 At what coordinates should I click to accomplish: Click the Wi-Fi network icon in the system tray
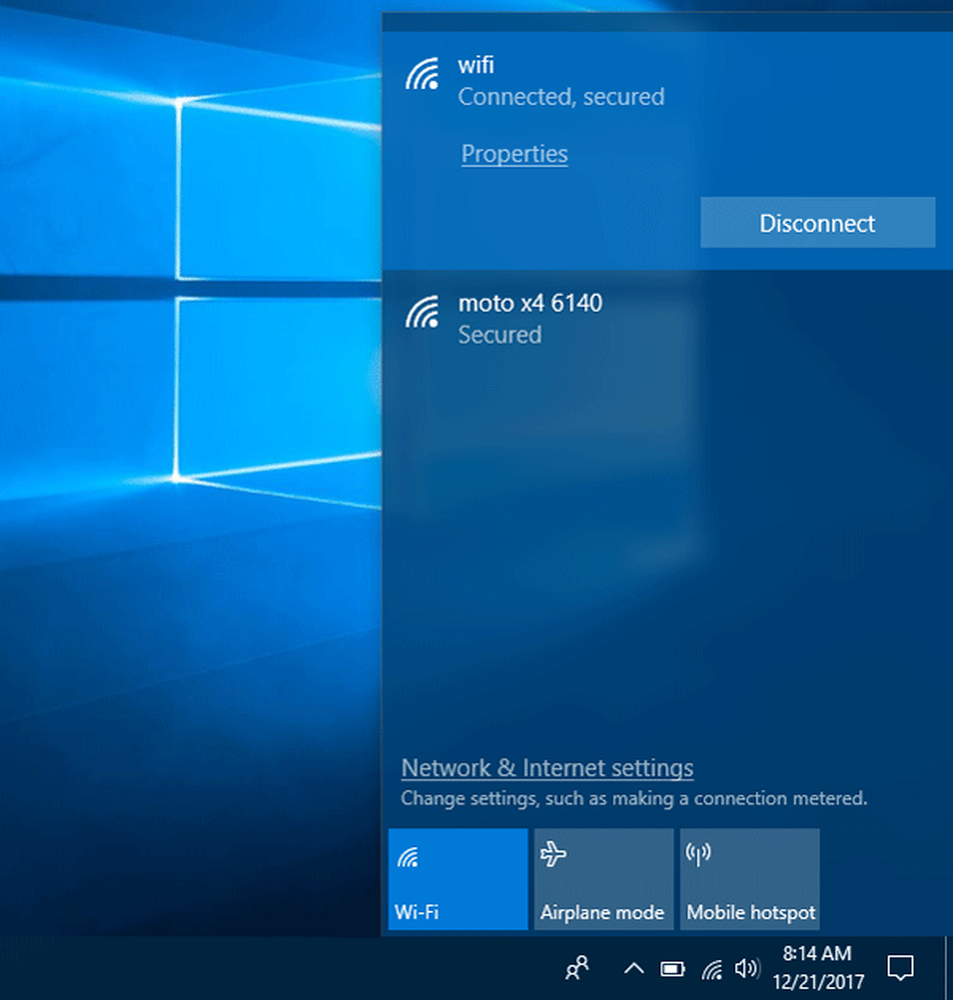[711, 968]
